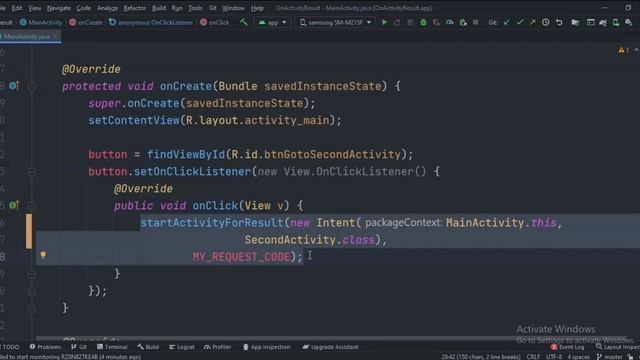The width and height of the screenshot is (640, 360).
Task: Open the Git tool window at bottom
Action: 79,347
